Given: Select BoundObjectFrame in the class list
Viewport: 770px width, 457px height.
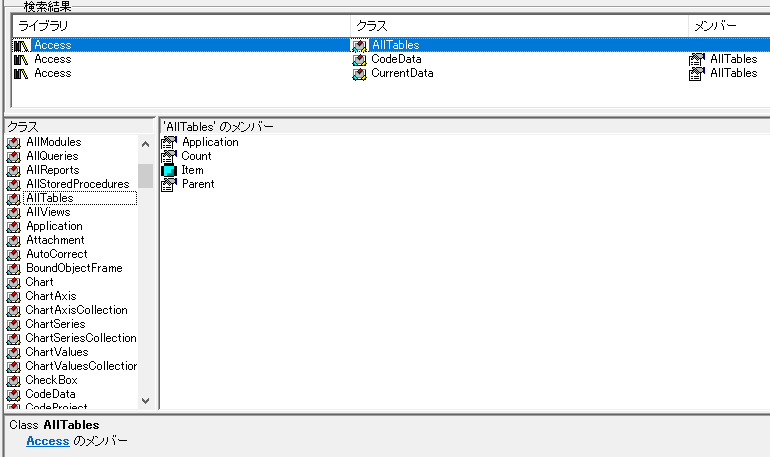Looking at the screenshot, I should (74, 268).
